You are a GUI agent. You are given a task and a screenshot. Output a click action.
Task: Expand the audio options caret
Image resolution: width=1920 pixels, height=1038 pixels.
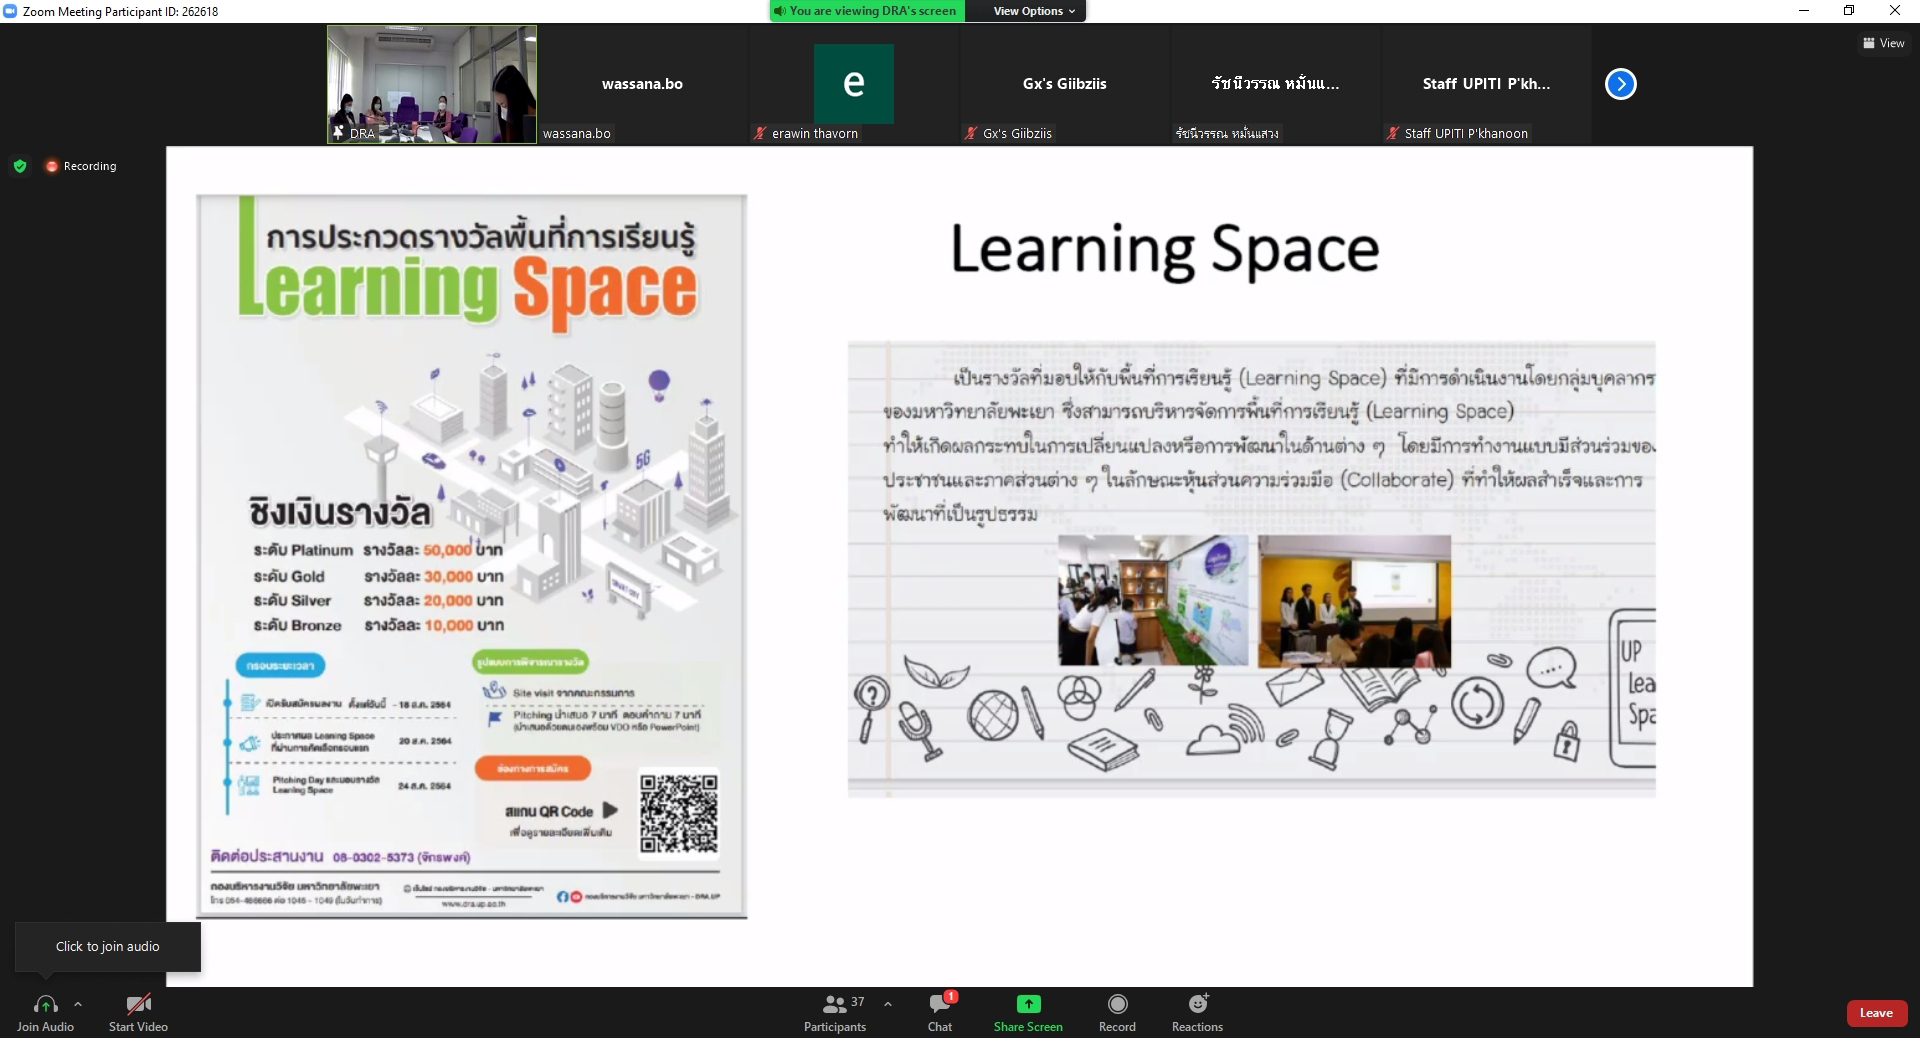(x=78, y=1004)
